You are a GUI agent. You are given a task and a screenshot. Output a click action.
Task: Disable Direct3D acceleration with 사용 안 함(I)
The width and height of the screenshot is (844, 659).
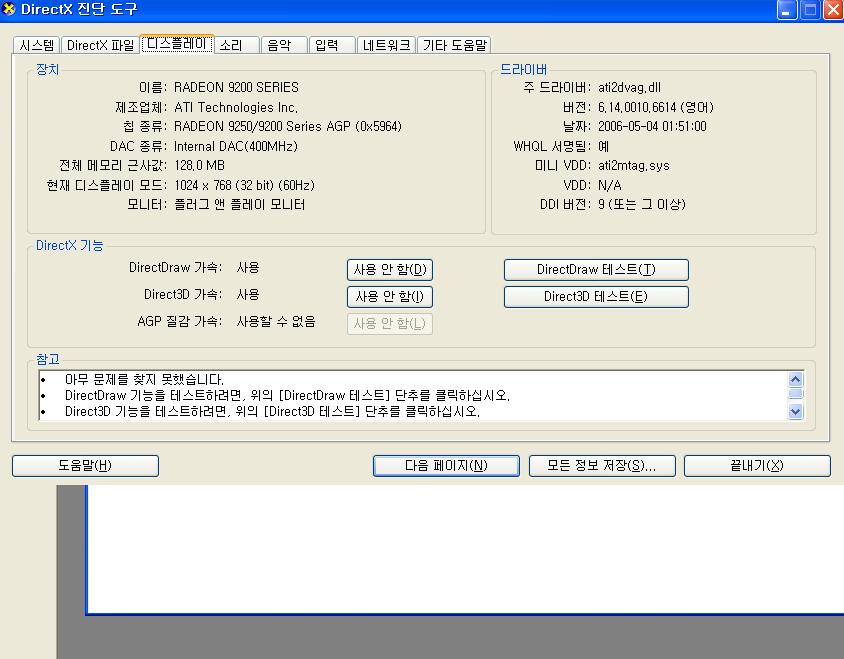pos(390,297)
